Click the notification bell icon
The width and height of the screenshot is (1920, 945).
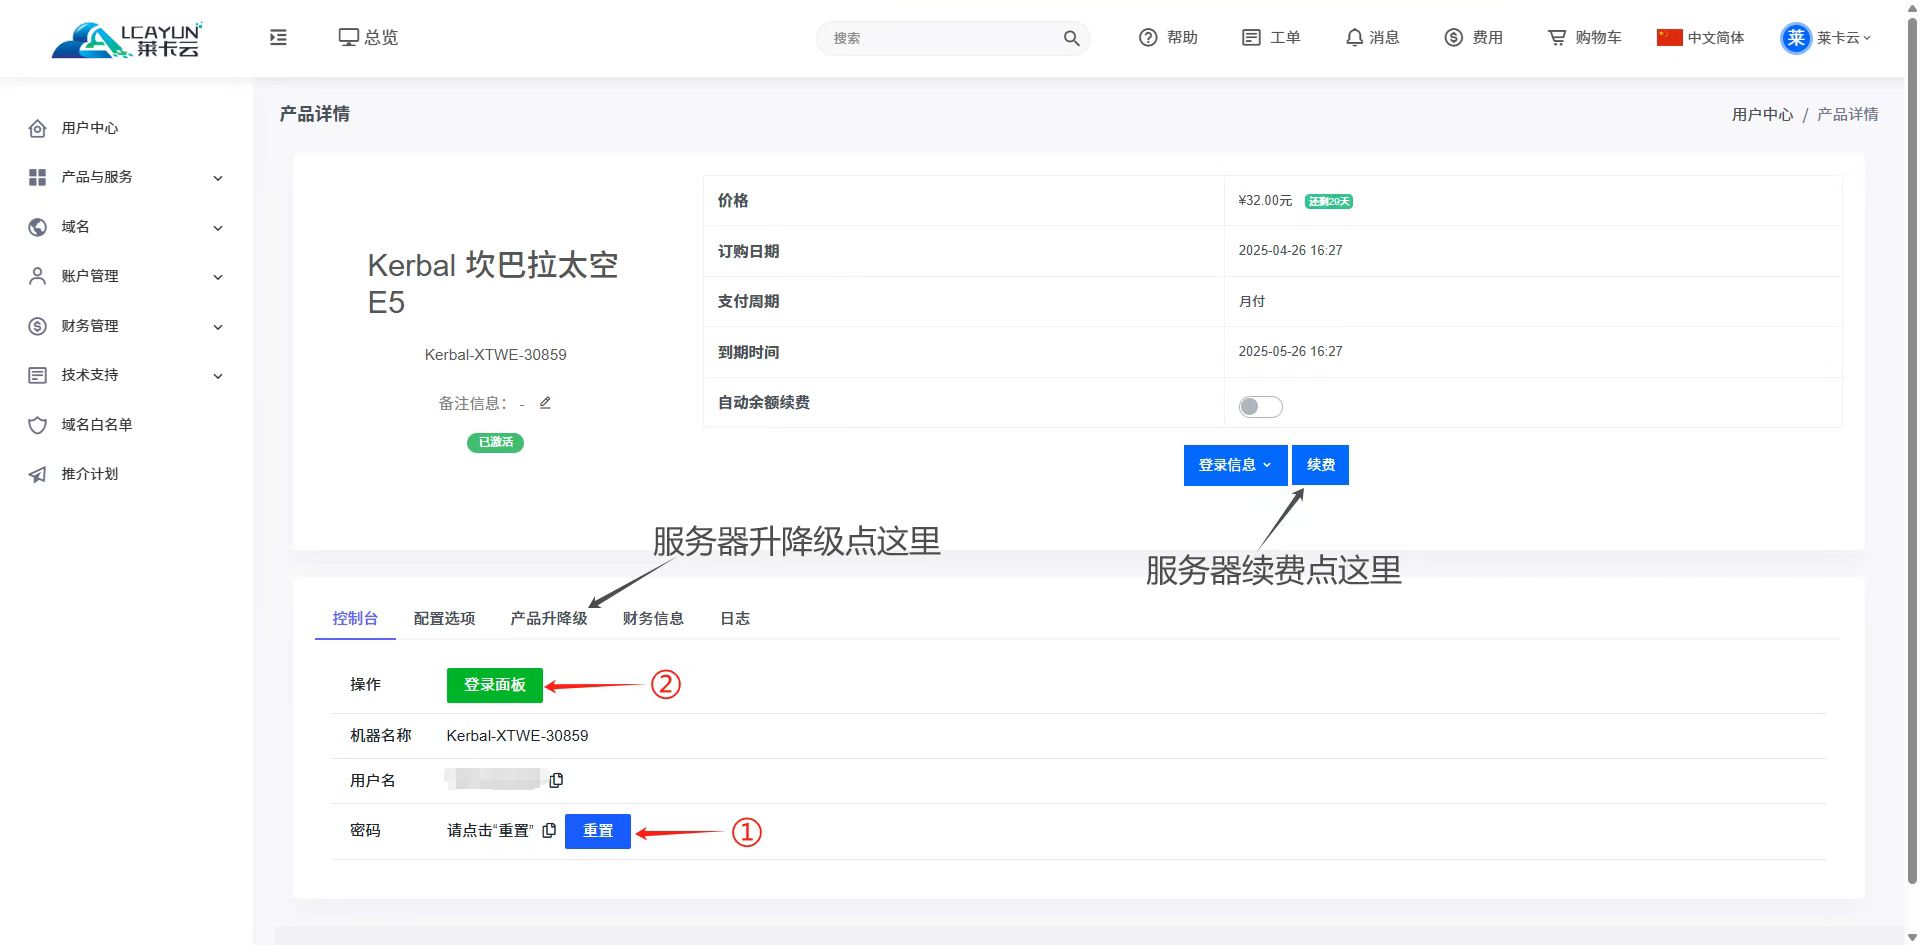[1354, 37]
